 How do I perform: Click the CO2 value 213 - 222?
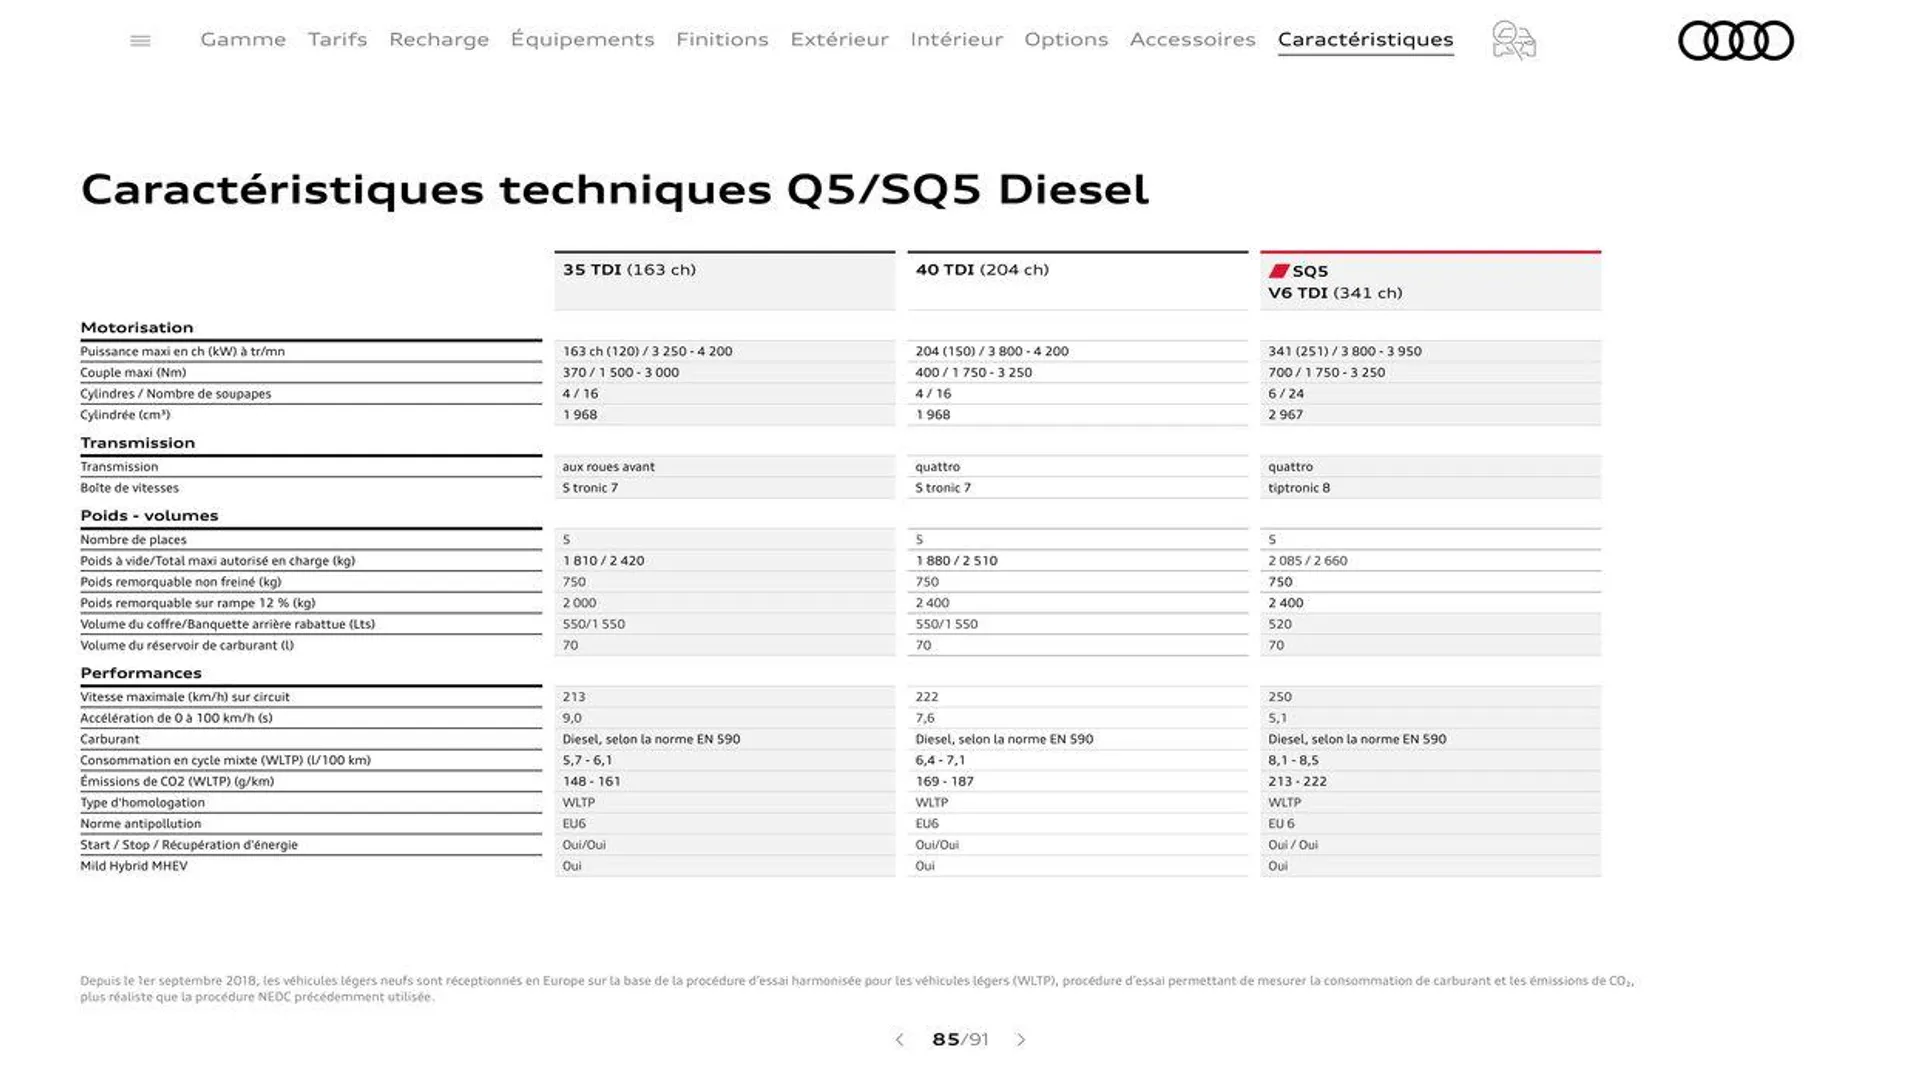pyautogui.click(x=1297, y=781)
